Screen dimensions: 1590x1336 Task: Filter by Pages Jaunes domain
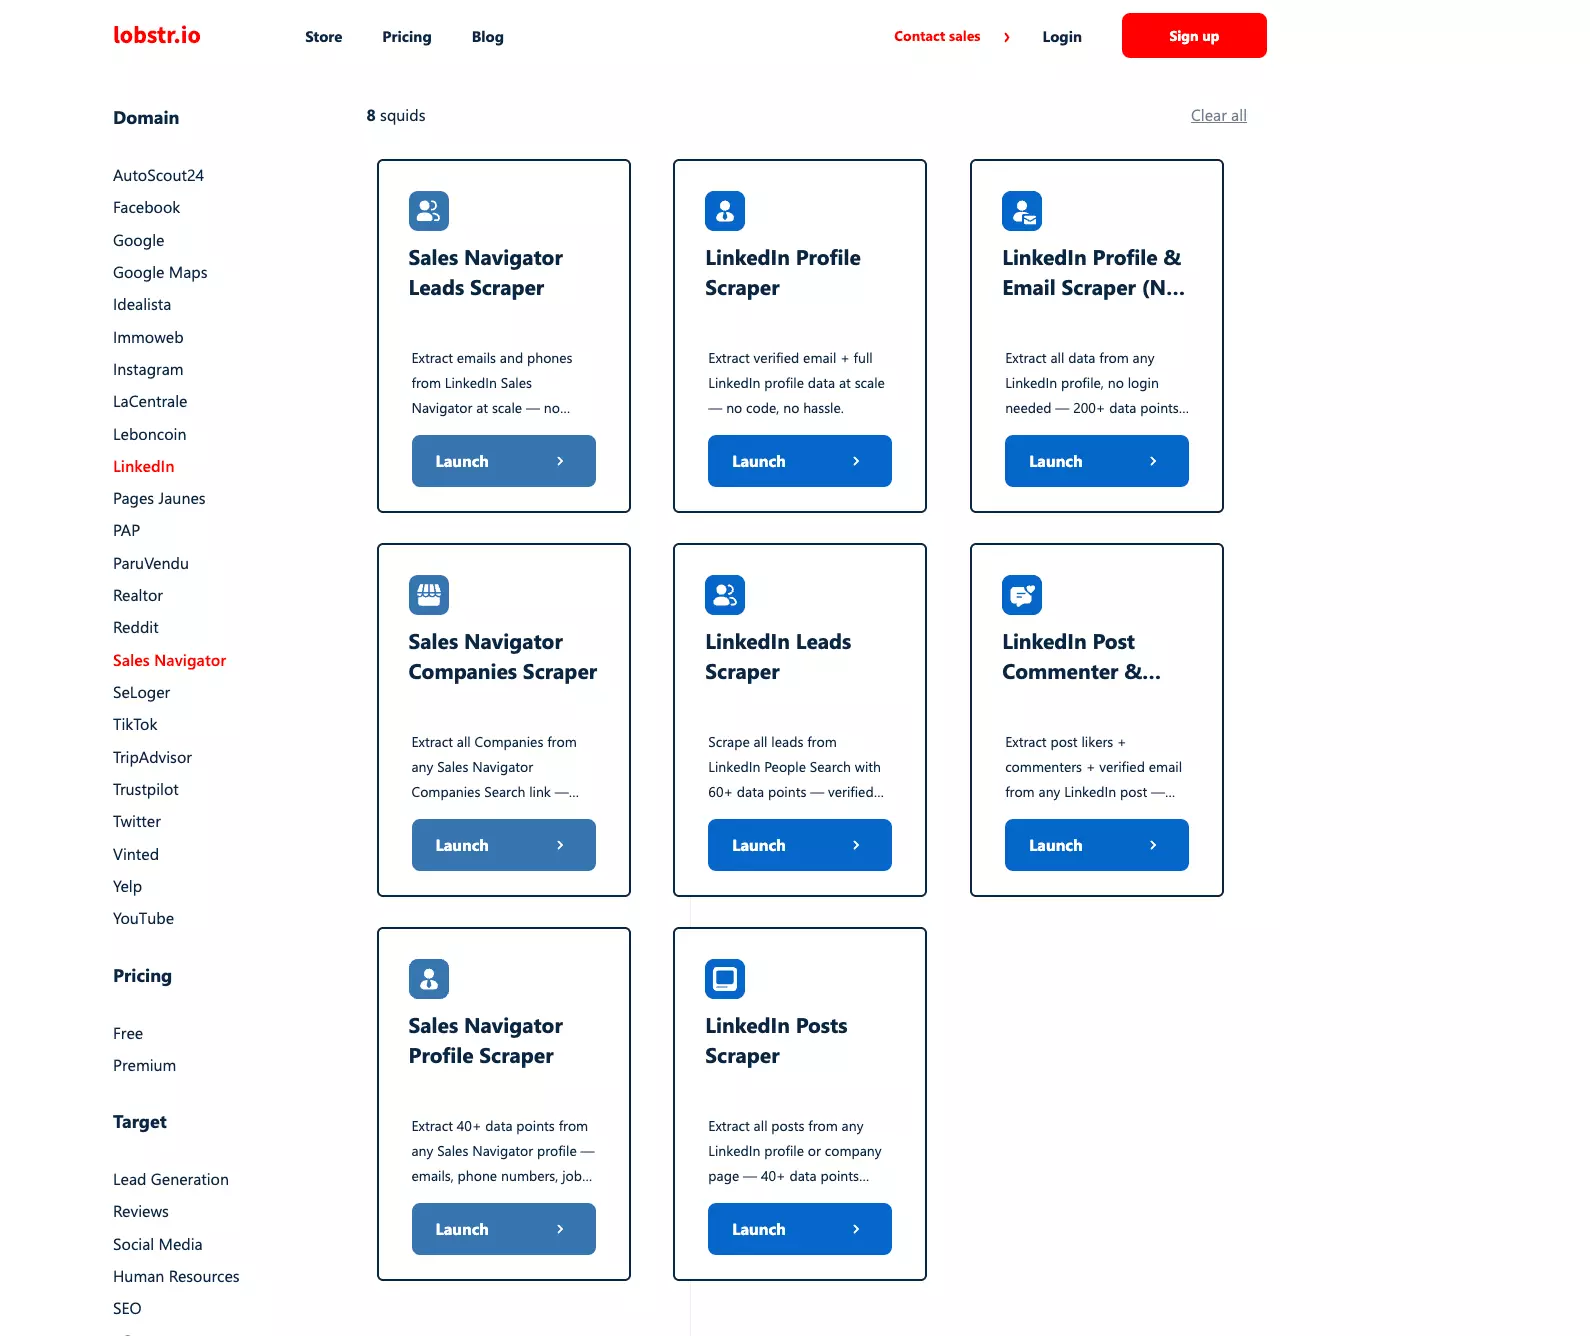coord(159,499)
